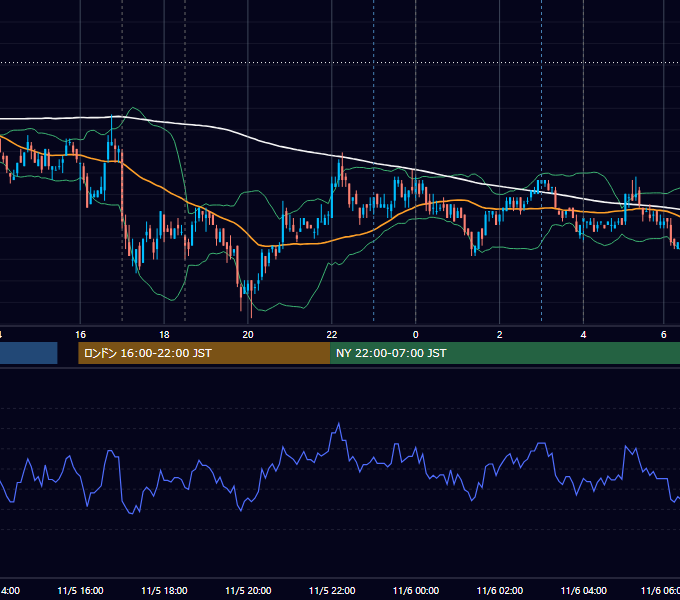Select the ロンドン 16:00-22:00 JST session bar
This screenshot has width=680, height=600.
pyautogui.click(x=204, y=353)
